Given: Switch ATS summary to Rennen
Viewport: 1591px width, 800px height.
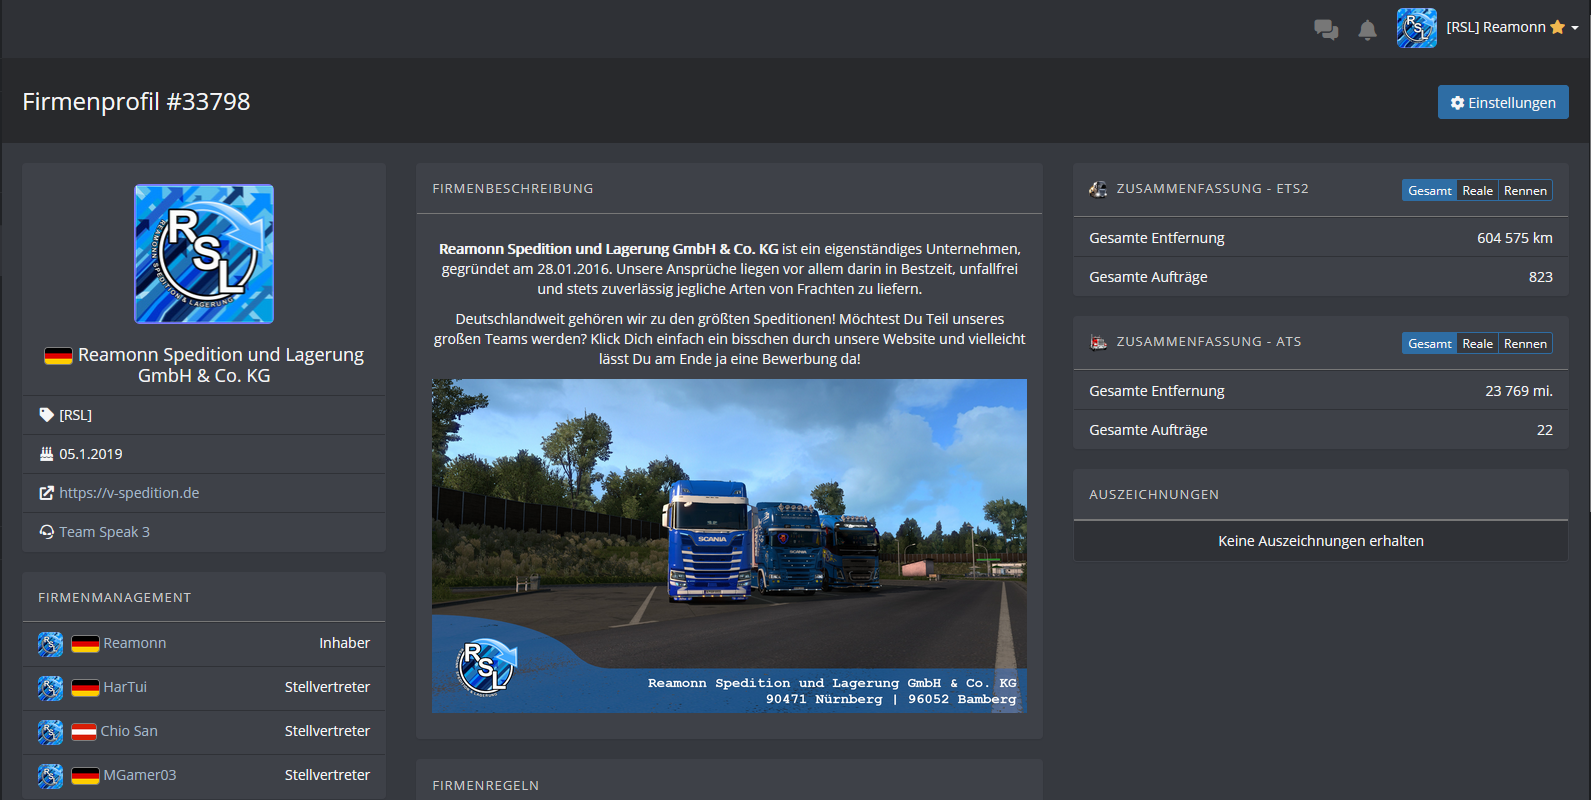Looking at the screenshot, I should 1525,344.
